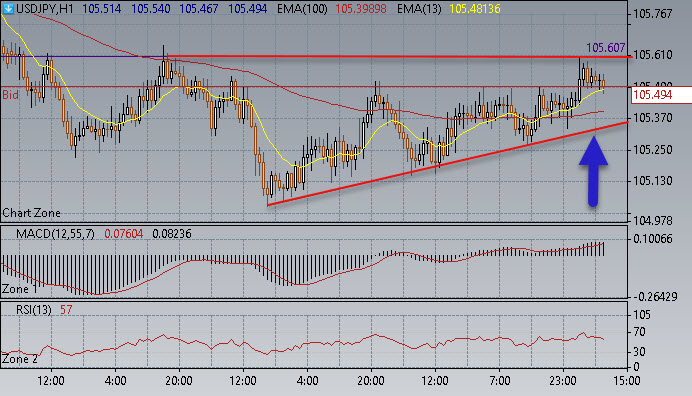The height and width of the screenshot is (396, 692).
Task: Click the 12:00 marker at left of time axis
Action: (51, 381)
